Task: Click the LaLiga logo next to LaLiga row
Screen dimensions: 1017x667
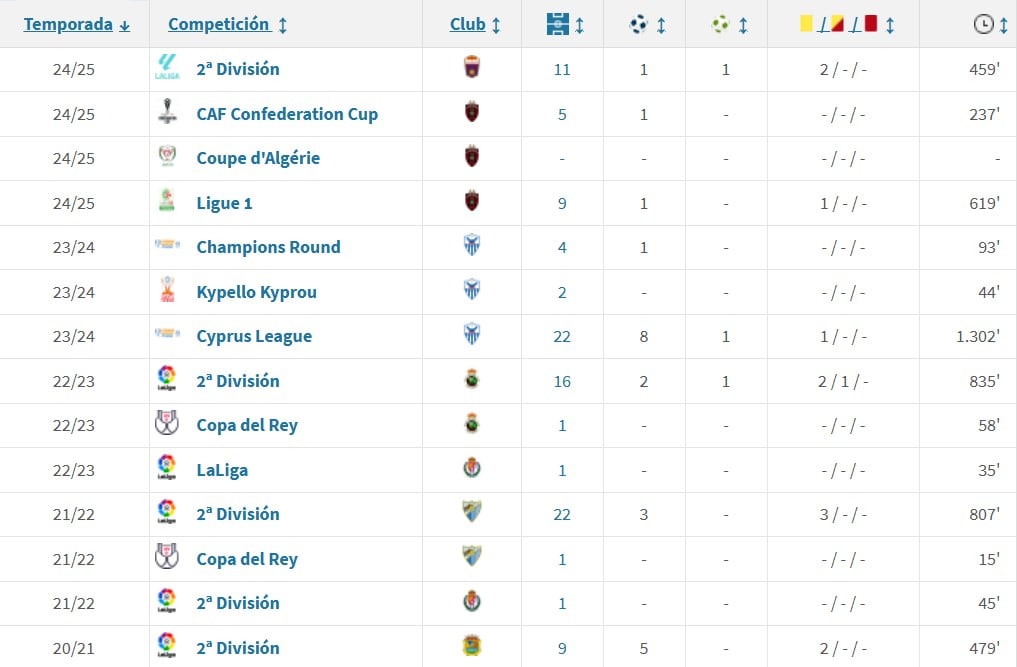Action: click(x=168, y=469)
